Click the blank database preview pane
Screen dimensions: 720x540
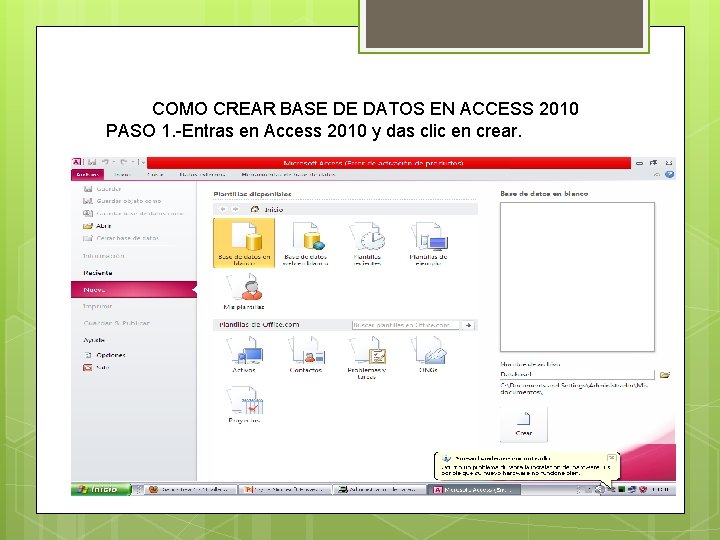tap(577, 277)
